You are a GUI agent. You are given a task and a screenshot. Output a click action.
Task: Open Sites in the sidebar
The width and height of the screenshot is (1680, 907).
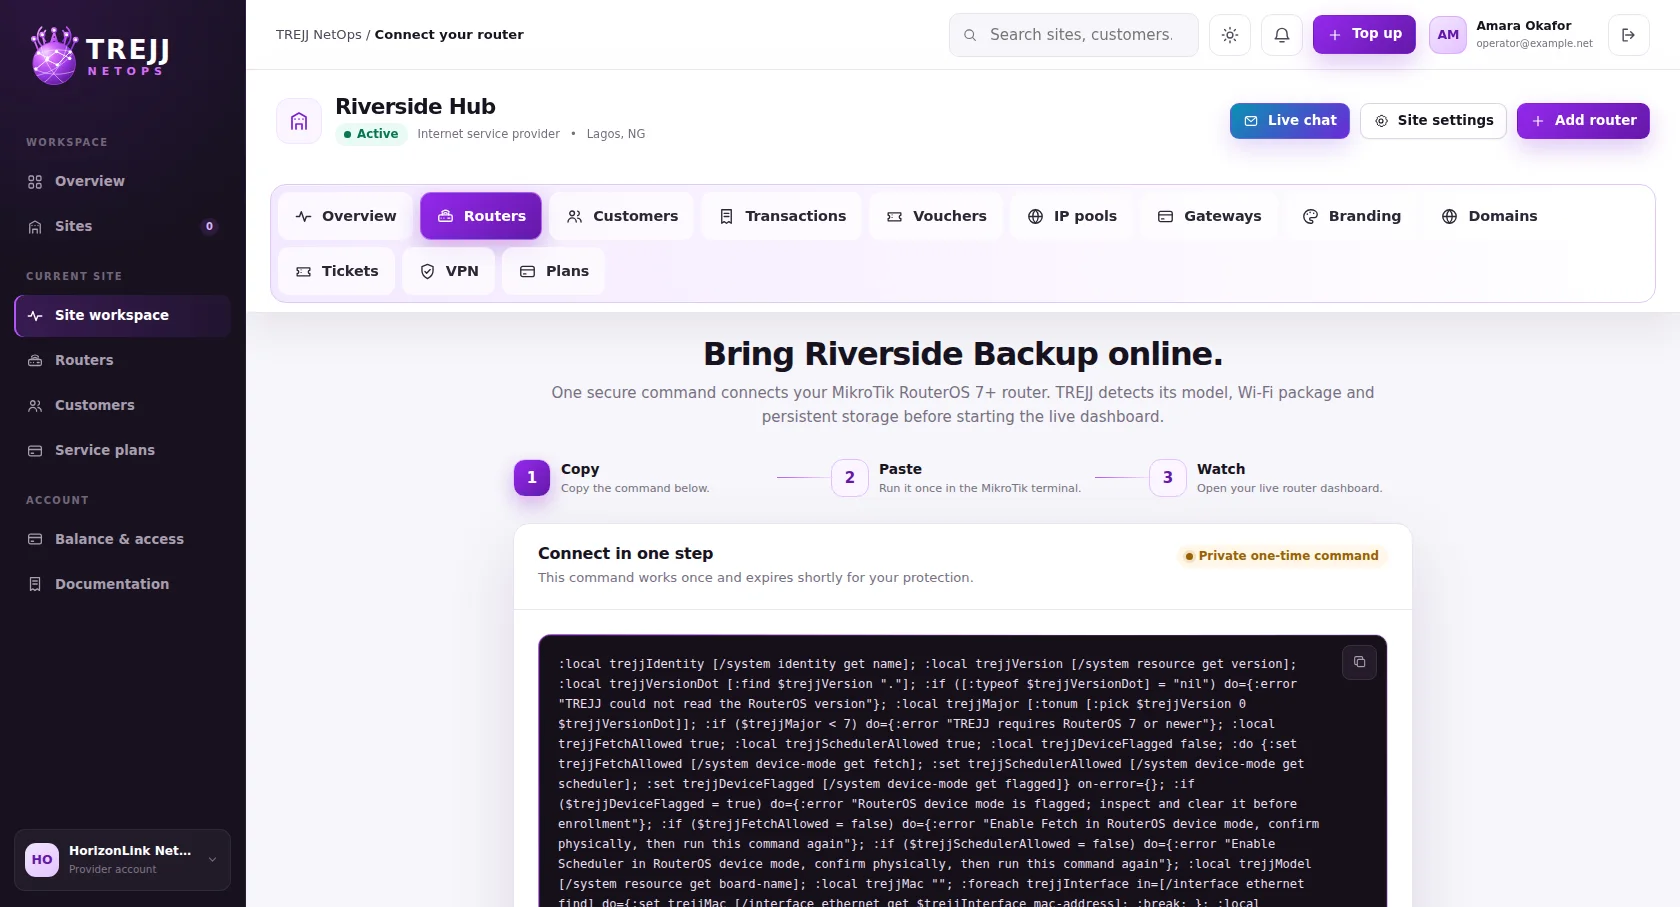coord(122,226)
